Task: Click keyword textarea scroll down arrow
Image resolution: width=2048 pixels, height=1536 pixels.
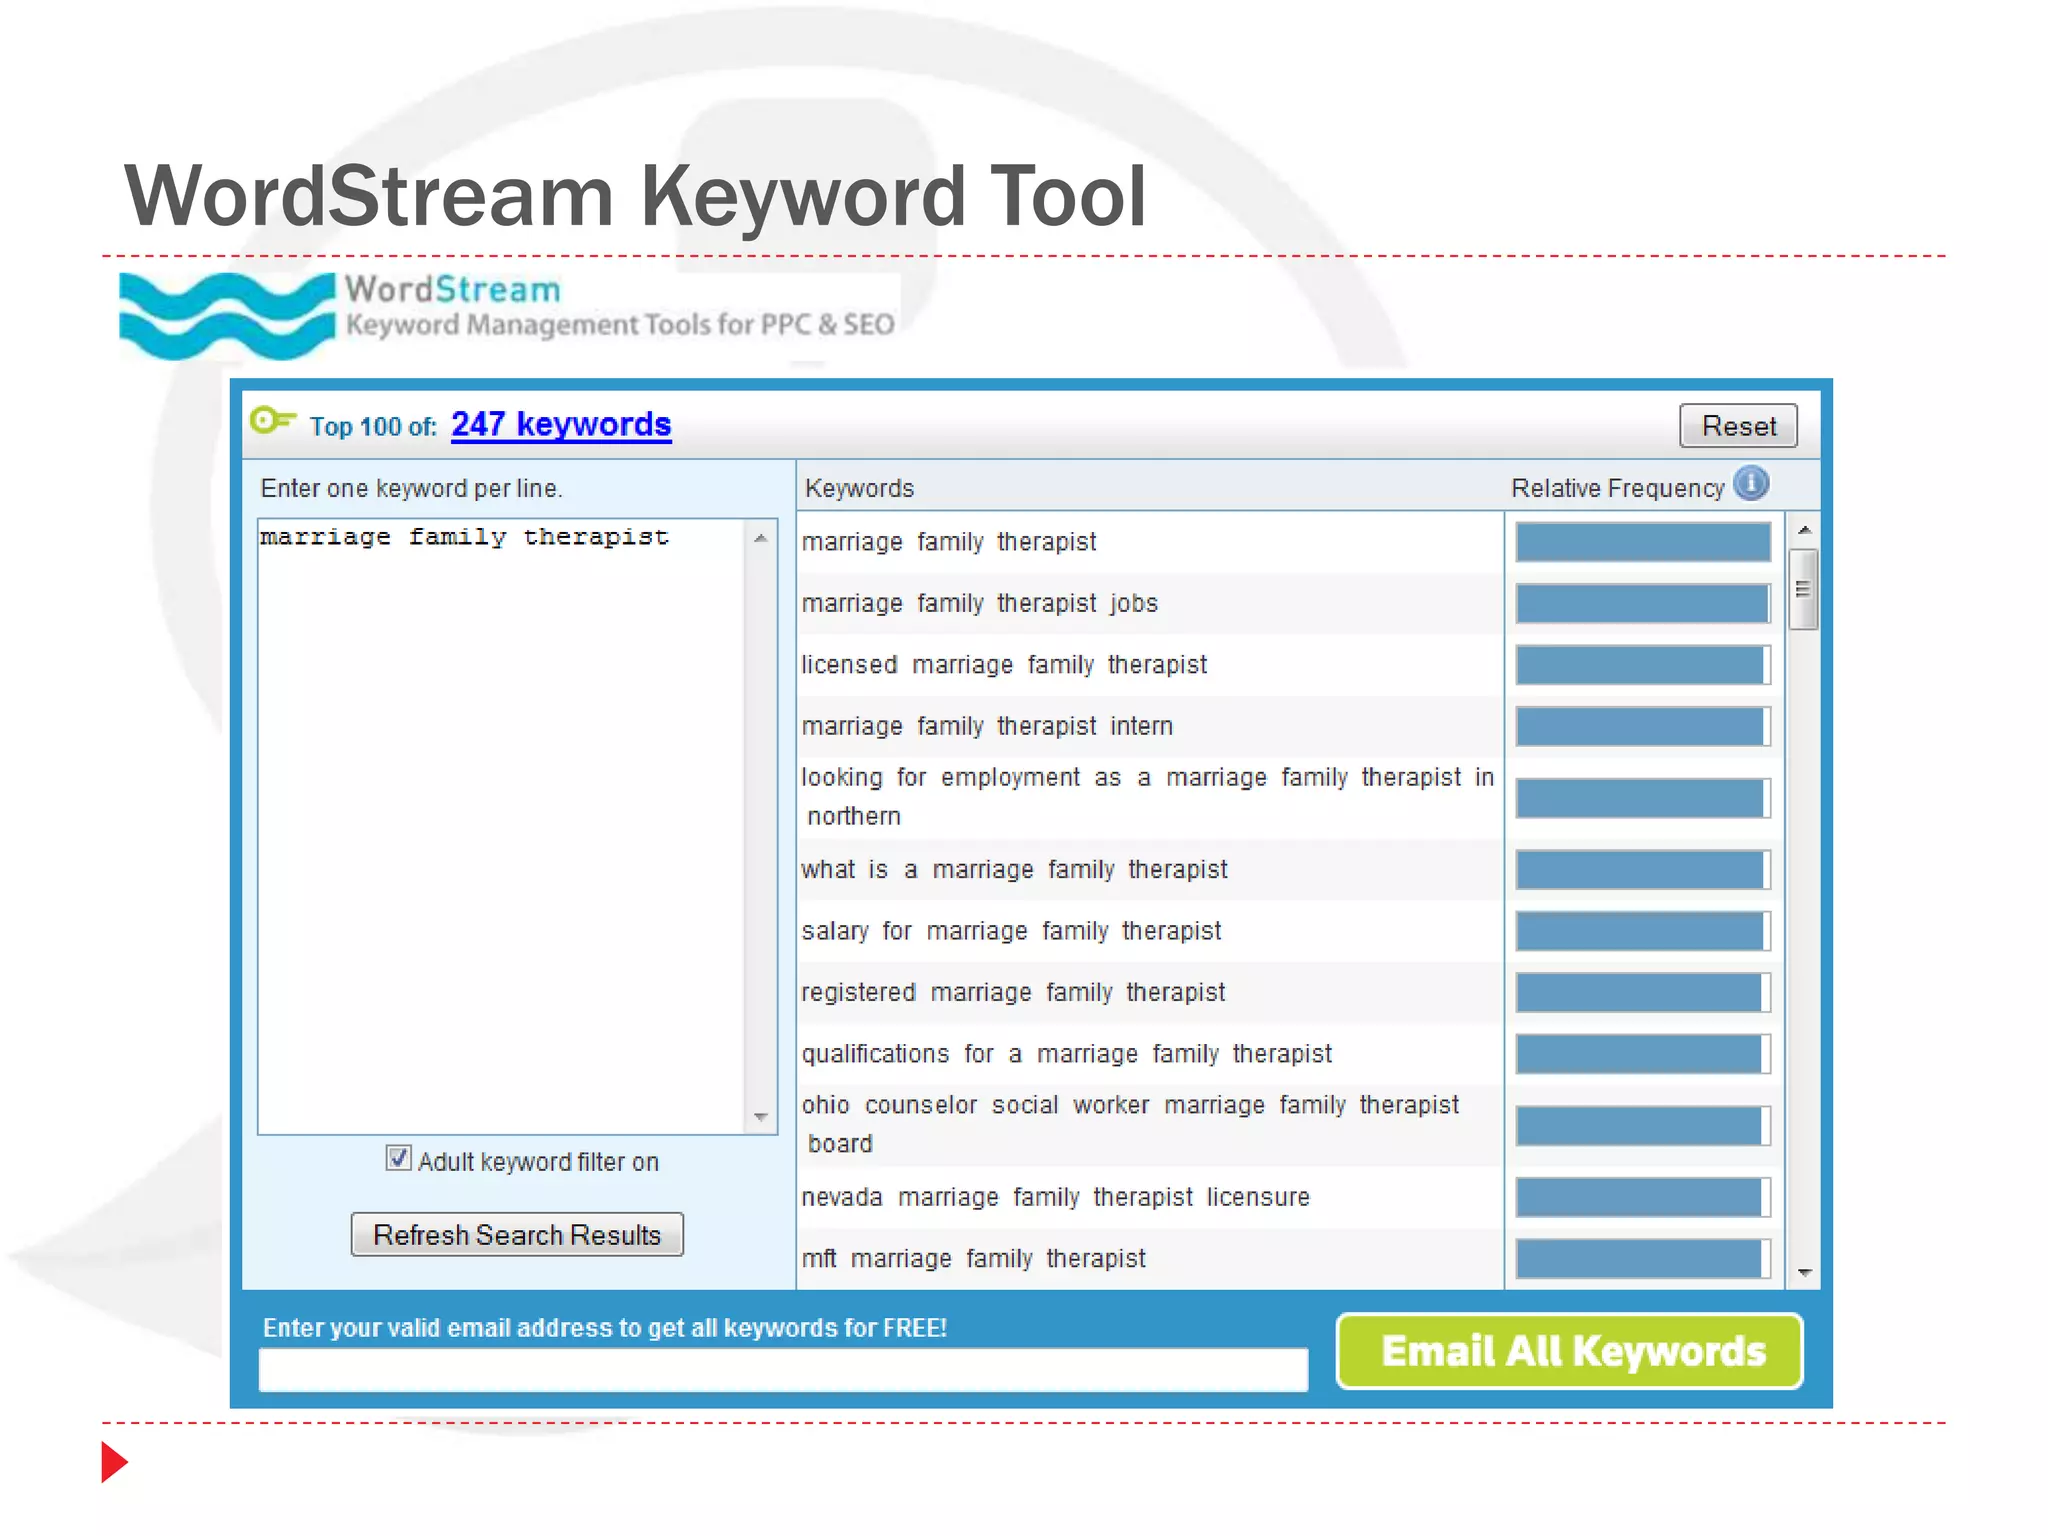Action: click(x=761, y=1117)
